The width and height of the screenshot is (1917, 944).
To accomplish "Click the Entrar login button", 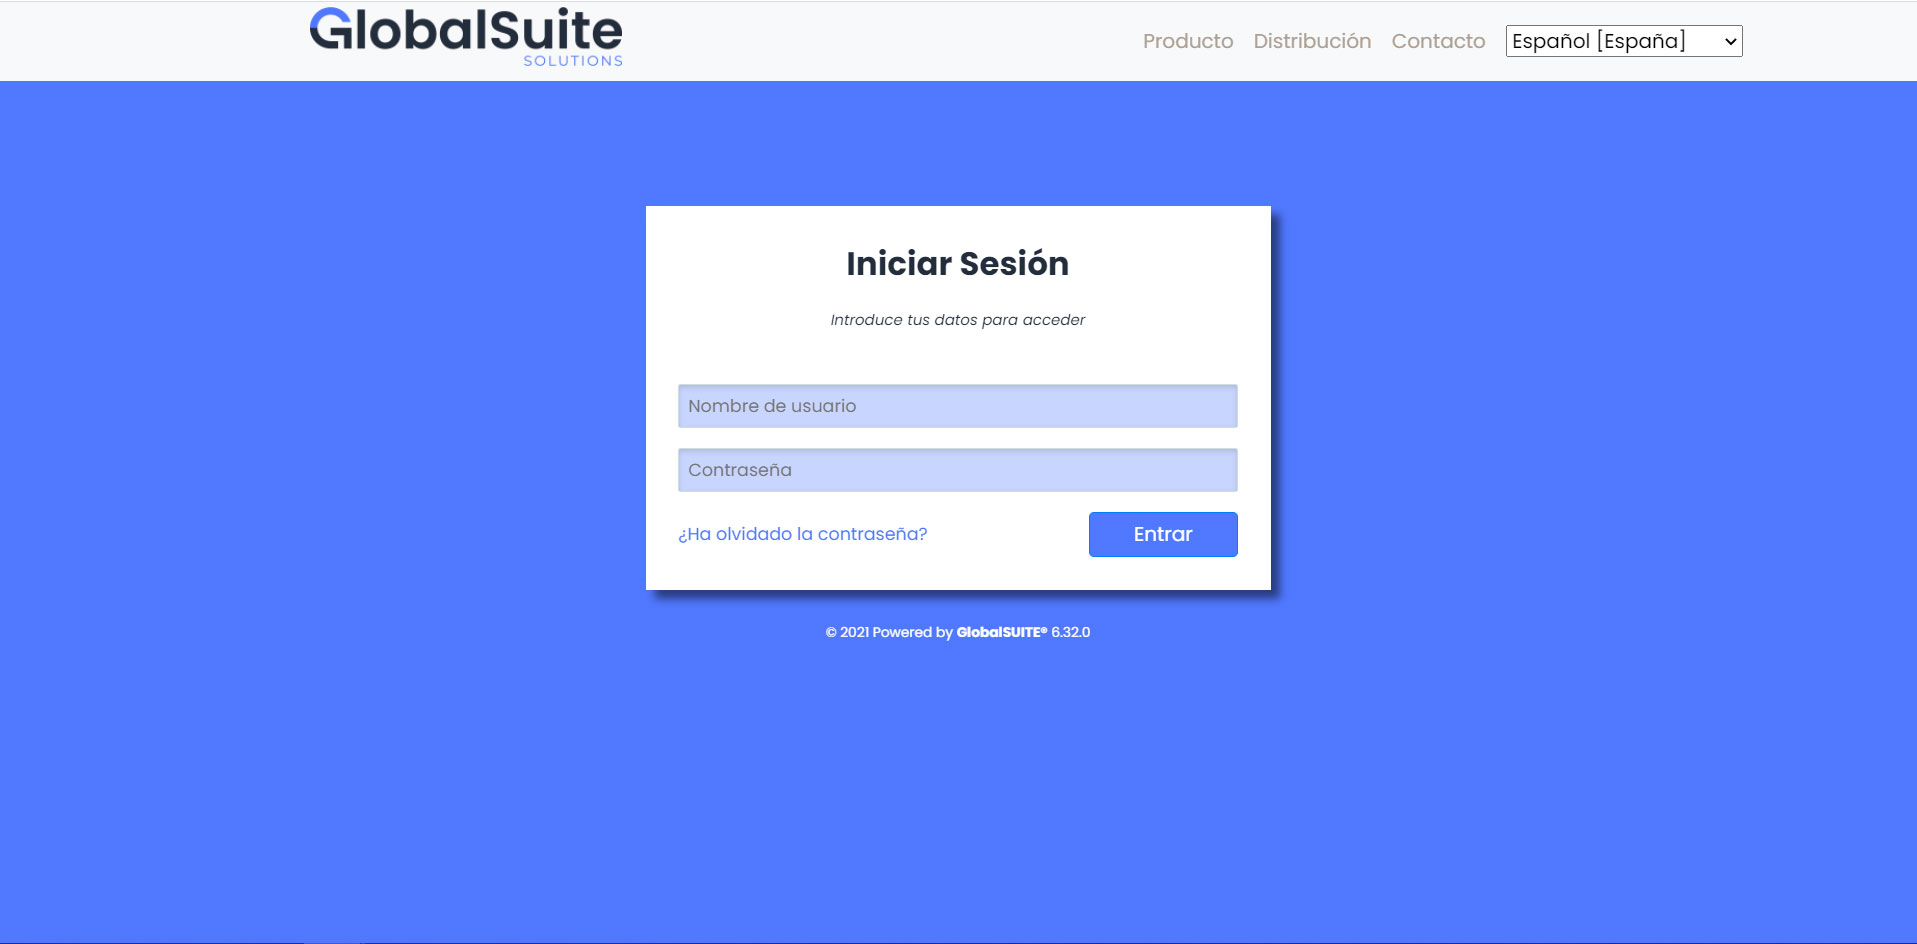I will (1162, 534).
